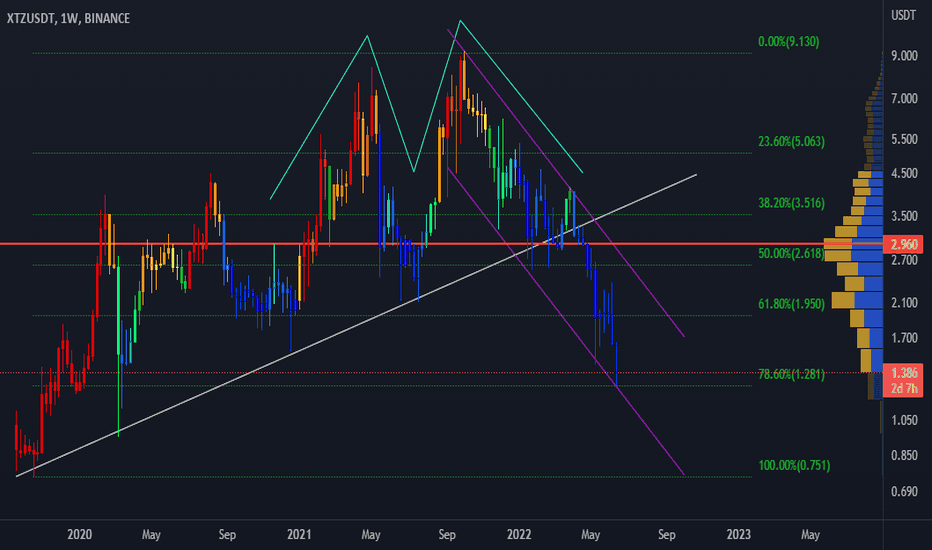This screenshot has width=932, height=550.
Task: Click the 2.100 price axis label
Action: point(904,303)
